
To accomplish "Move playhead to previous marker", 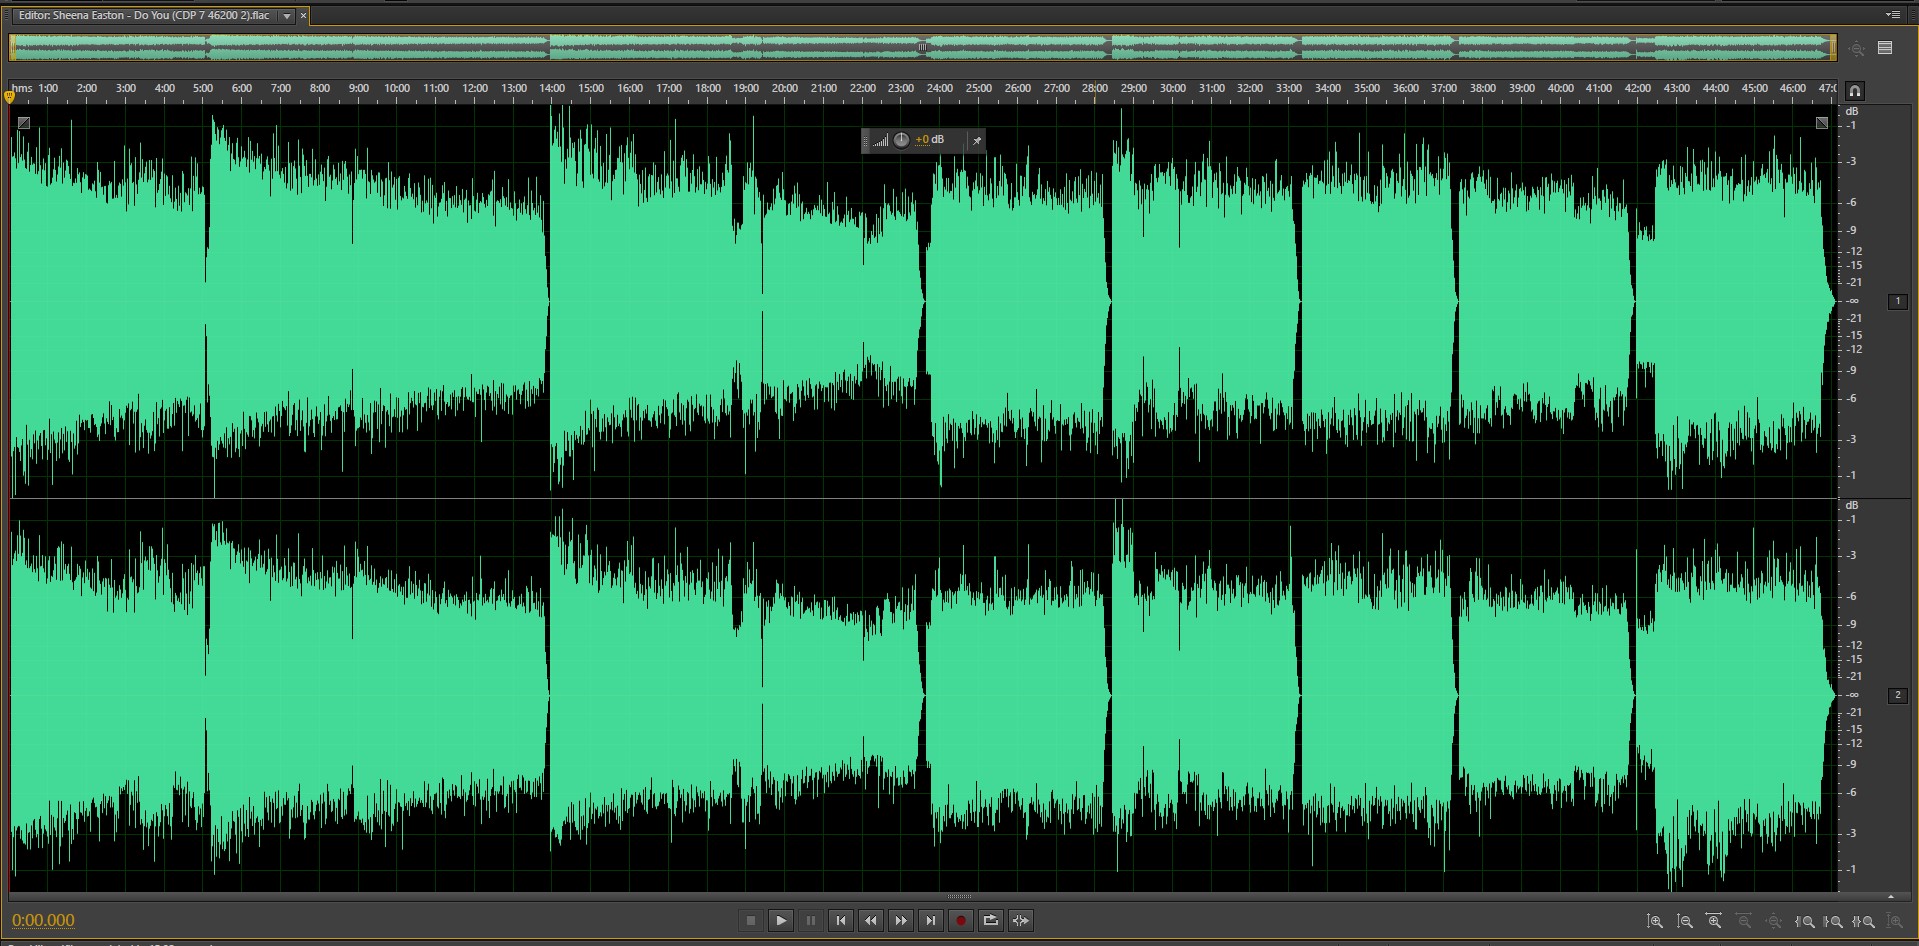I will 841,921.
